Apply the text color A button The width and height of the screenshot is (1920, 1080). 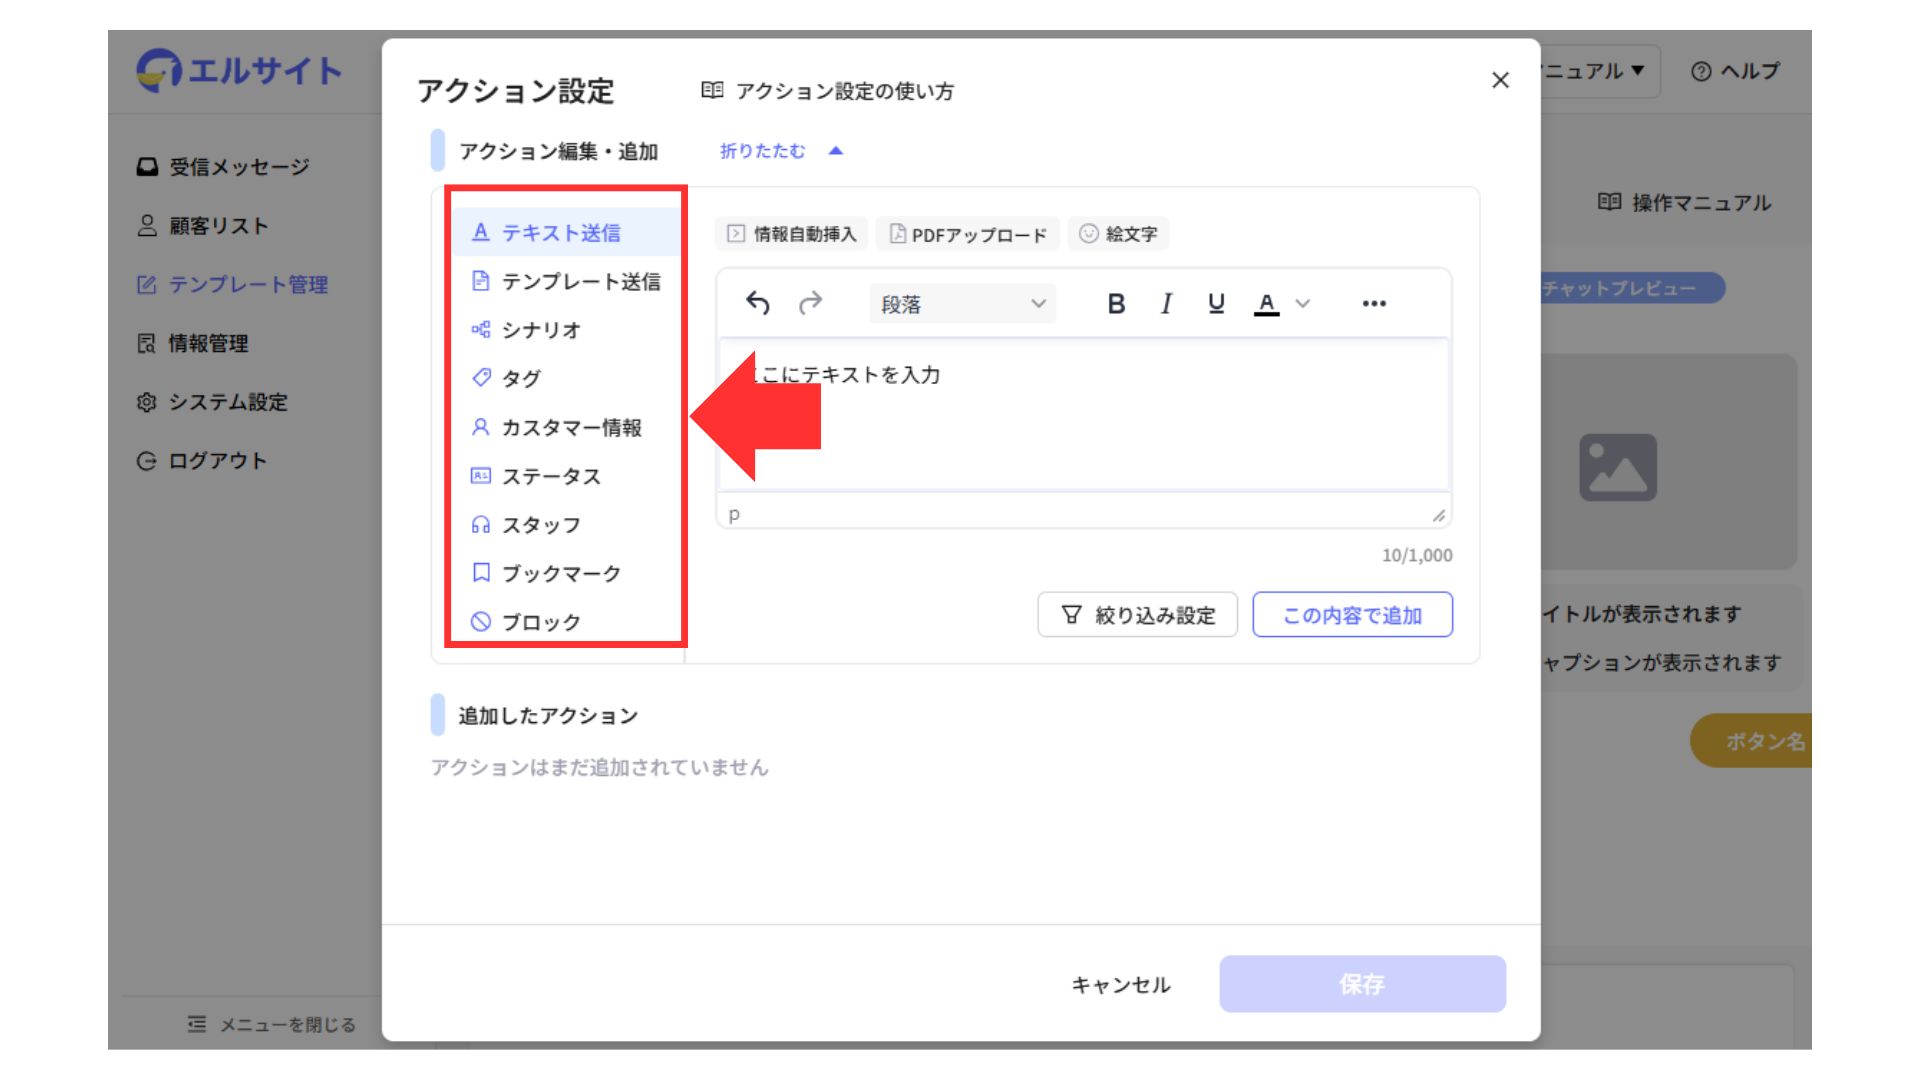(1266, 303)
